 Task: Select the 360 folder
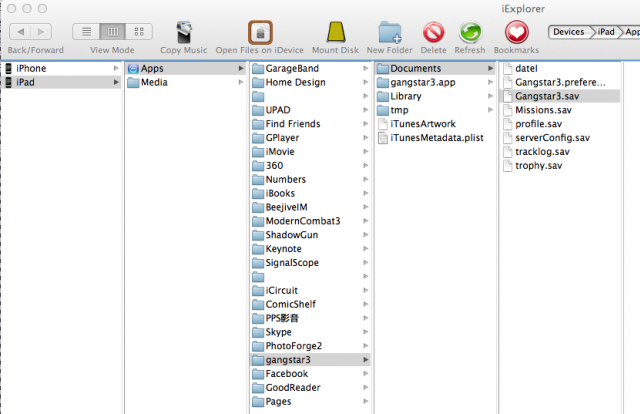310,165
